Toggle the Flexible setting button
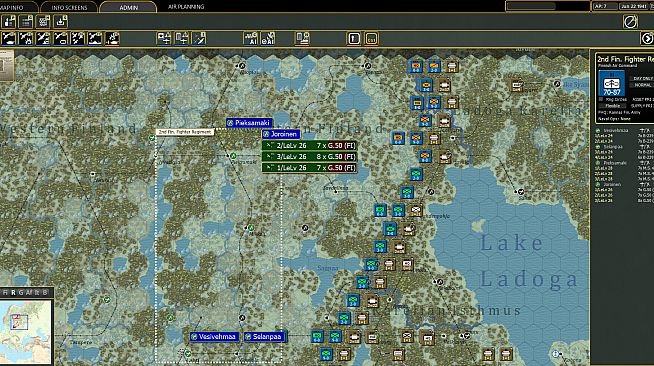 pyautogui.click(x=612, y=106)
